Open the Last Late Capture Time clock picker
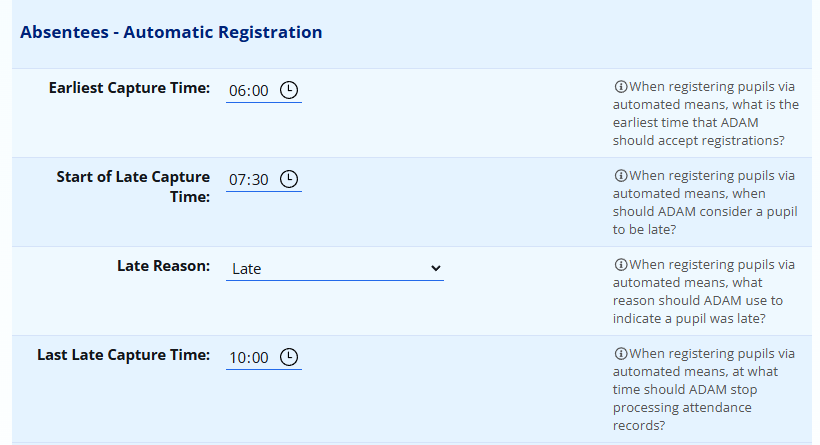Viewport: 820px width, 445px height. click(289, 357)
